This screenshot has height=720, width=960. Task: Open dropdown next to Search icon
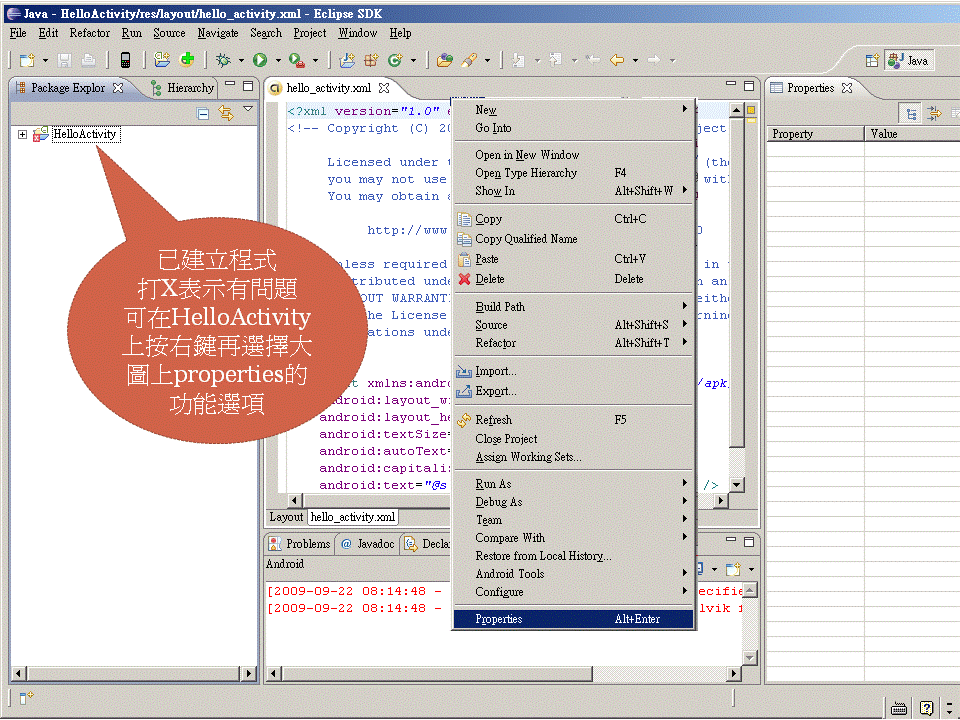coord(487,61)
